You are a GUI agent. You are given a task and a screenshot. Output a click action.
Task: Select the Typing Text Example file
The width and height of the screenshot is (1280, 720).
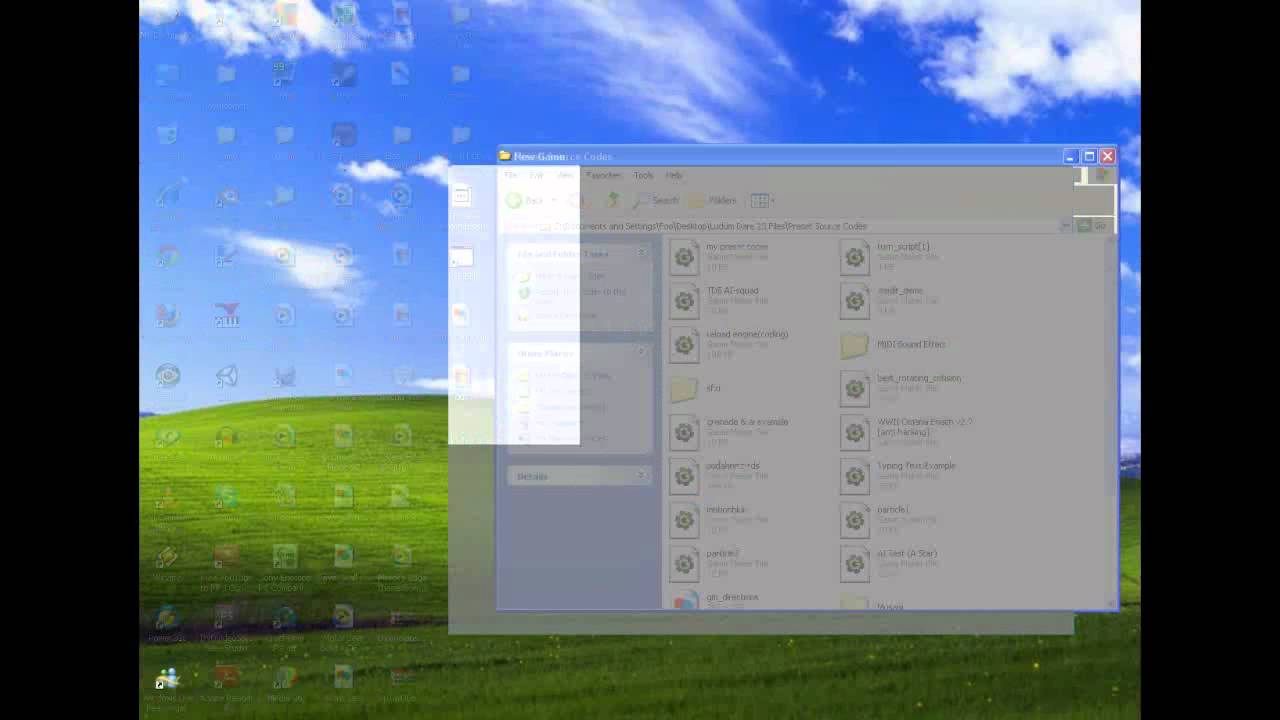(898, 476)
